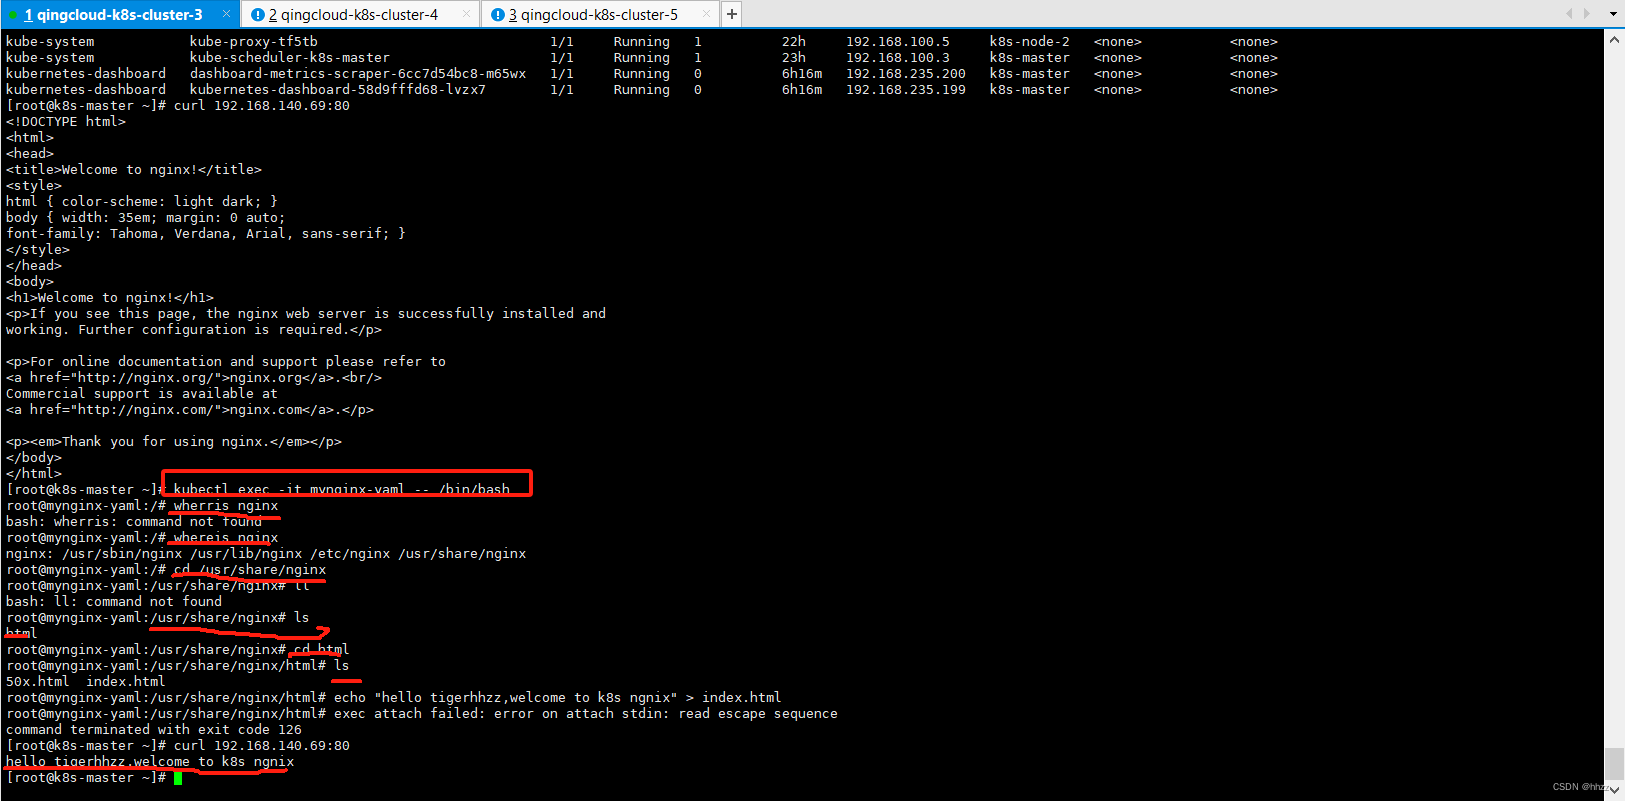
Task: Click output line 'hello tigerhhzz,welcome to k8s ngnix'
Action: click(x=150, y=762)
